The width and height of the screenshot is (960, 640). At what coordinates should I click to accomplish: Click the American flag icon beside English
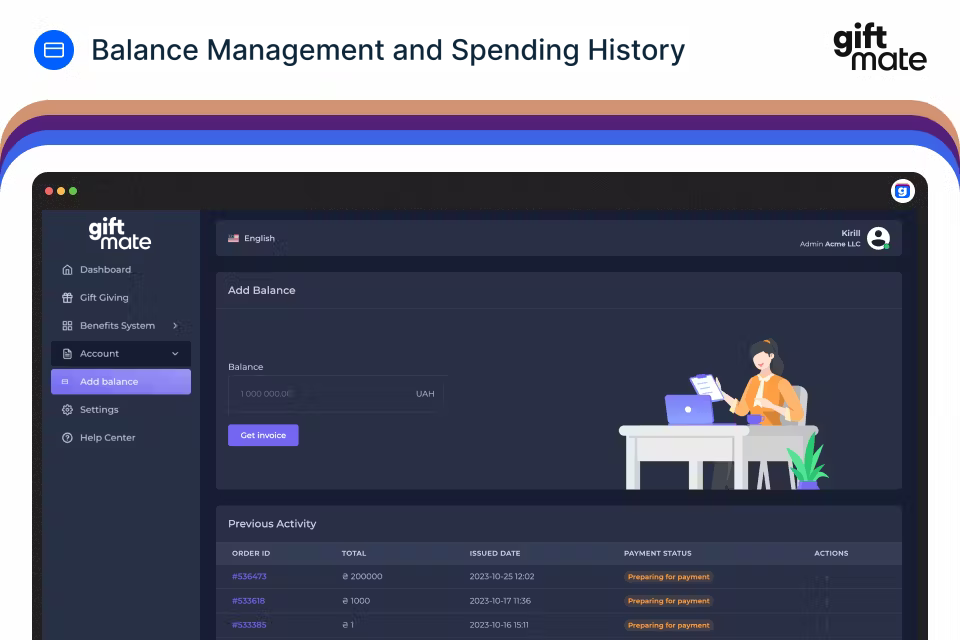click(x=232, y=238)
